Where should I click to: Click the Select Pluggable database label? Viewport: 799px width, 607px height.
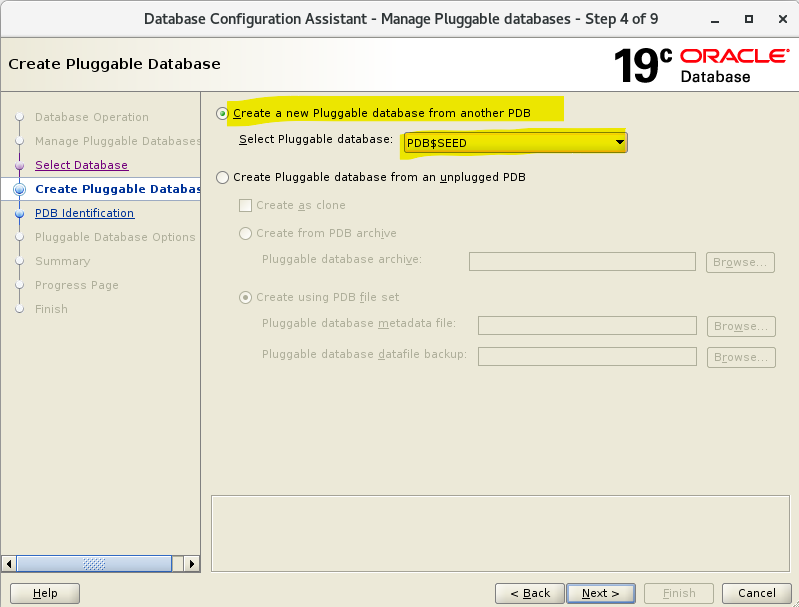click(316, 139)
